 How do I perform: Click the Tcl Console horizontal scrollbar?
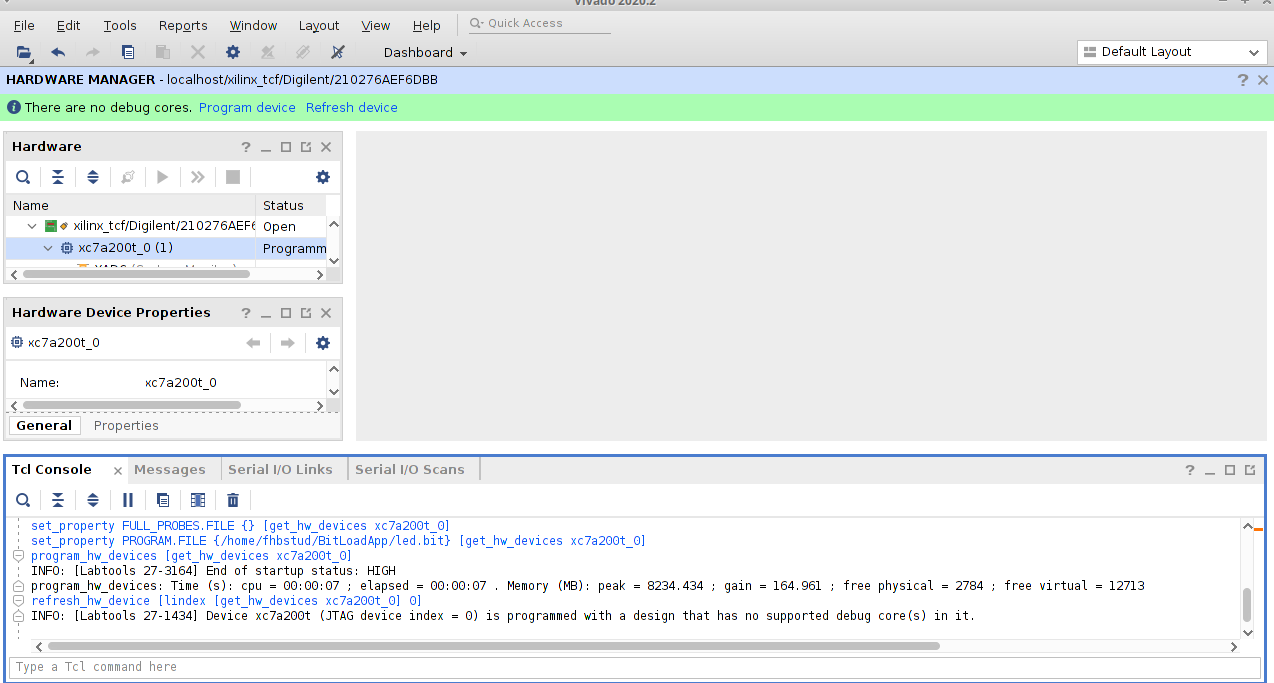click(480, 646)
